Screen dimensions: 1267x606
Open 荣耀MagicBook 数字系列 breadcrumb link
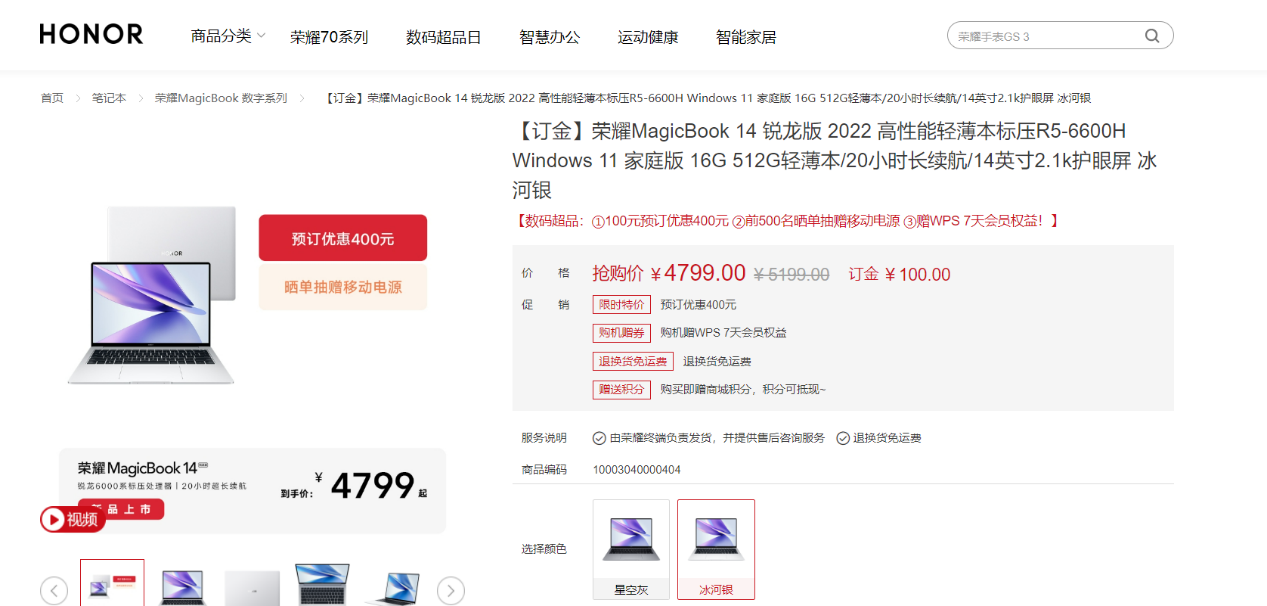(220, 98)
